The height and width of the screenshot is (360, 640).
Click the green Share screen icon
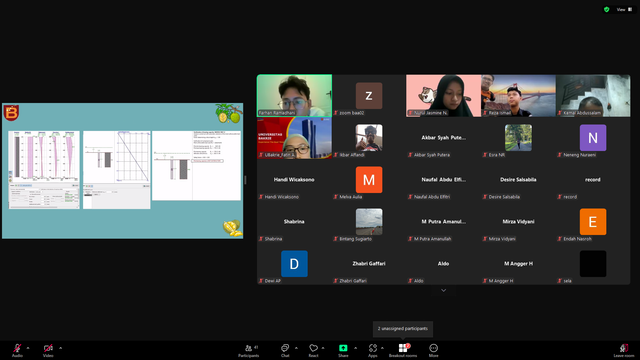point(343,348)
